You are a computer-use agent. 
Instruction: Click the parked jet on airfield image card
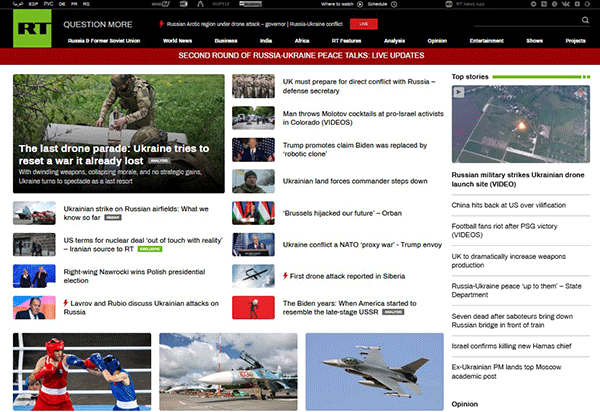point(228,371)
